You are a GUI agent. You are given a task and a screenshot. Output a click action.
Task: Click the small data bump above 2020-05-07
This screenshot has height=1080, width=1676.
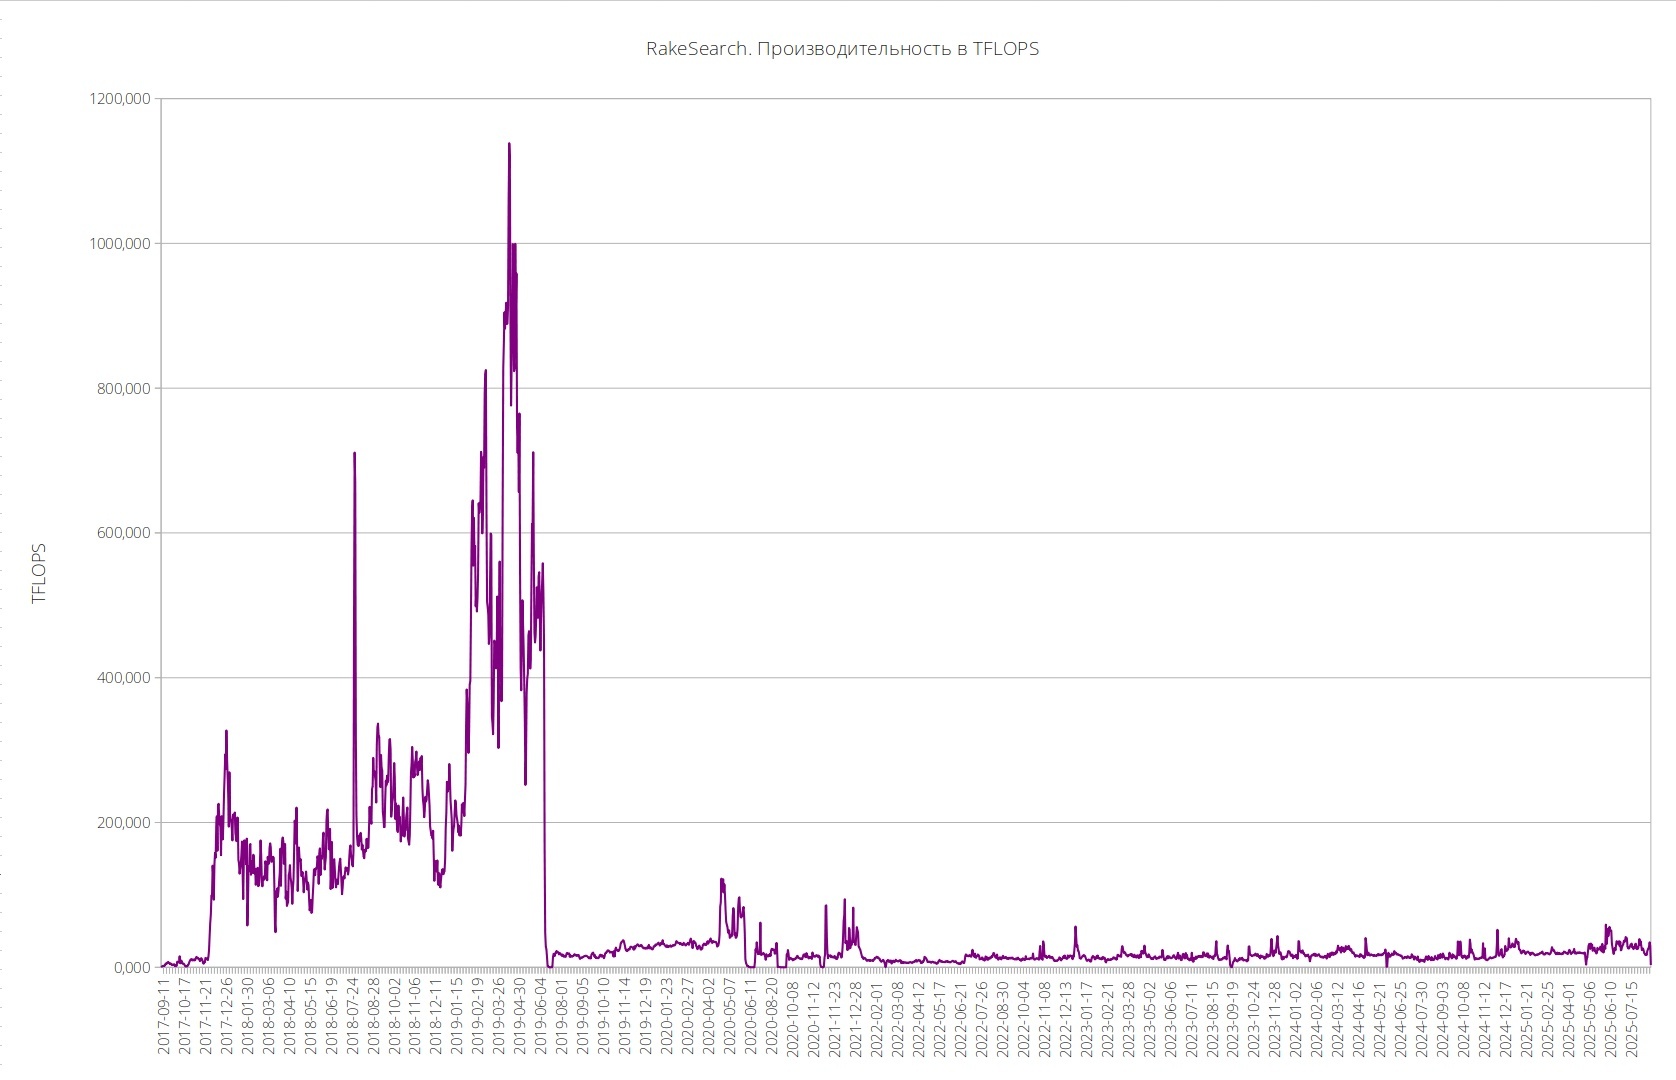point(722,881)
